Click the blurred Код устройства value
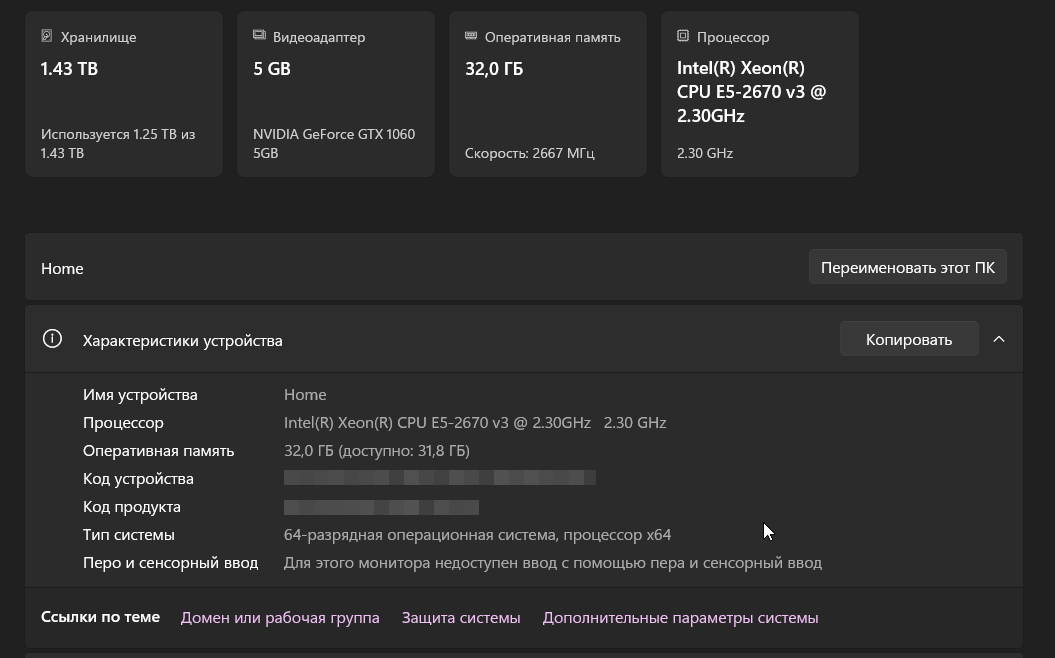The height and width of the screenshot is (658, 1055). pos(439,478)
